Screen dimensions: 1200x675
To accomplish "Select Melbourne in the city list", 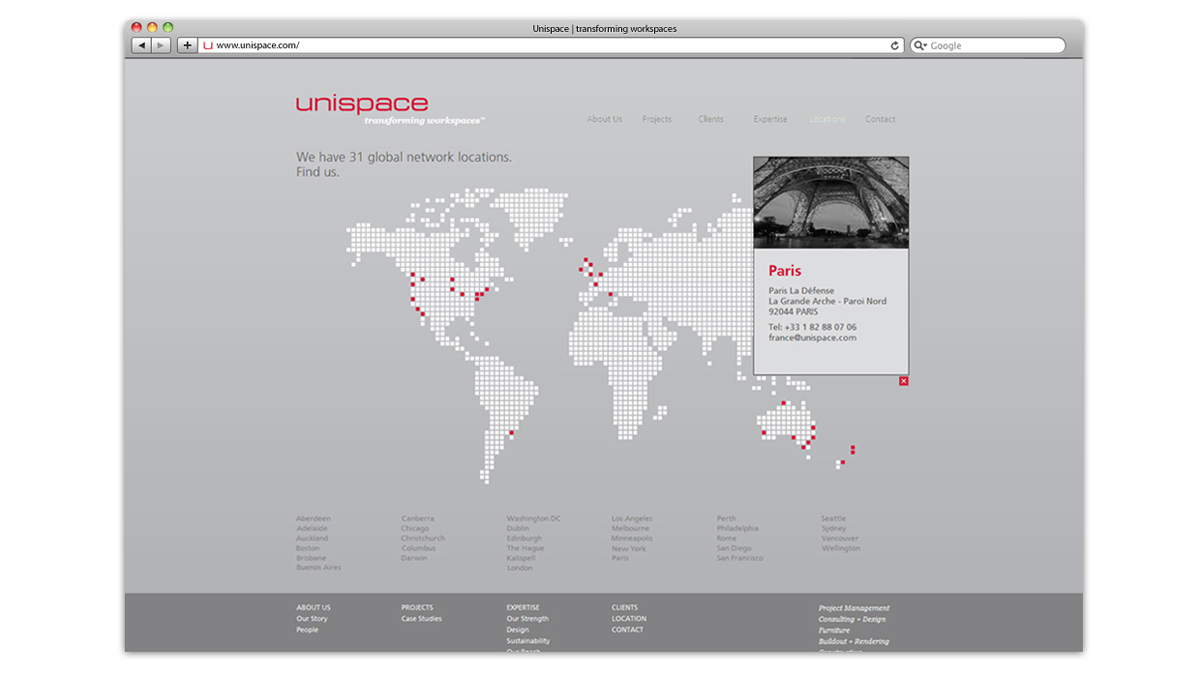I will (x=630, y=528).
